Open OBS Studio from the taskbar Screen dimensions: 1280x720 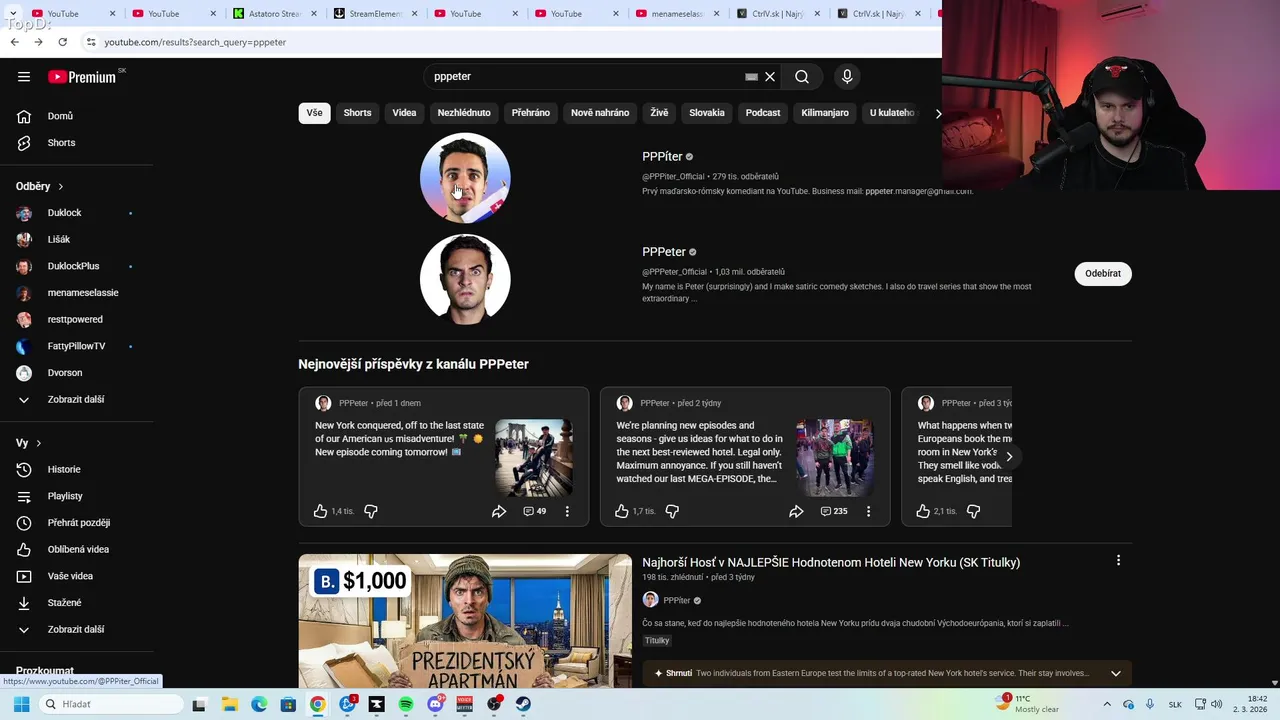coord(494,704)
